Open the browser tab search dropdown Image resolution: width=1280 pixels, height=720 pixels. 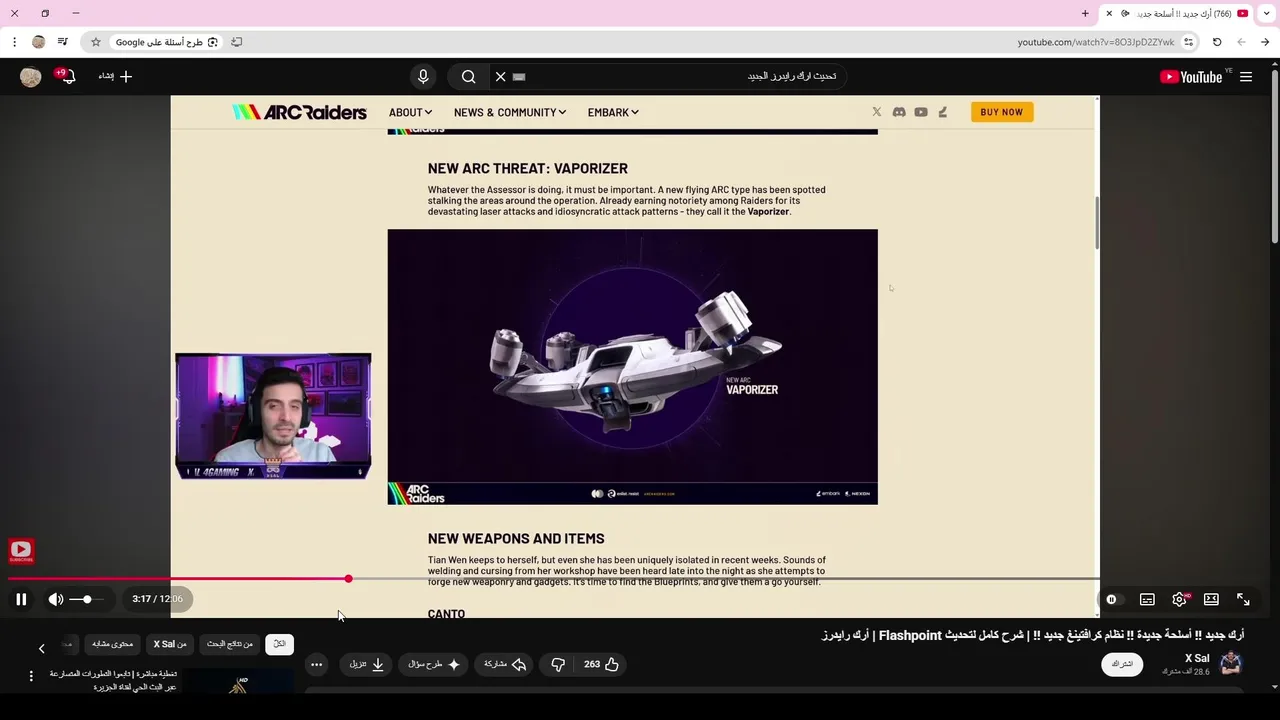[x=1267, y=13]
